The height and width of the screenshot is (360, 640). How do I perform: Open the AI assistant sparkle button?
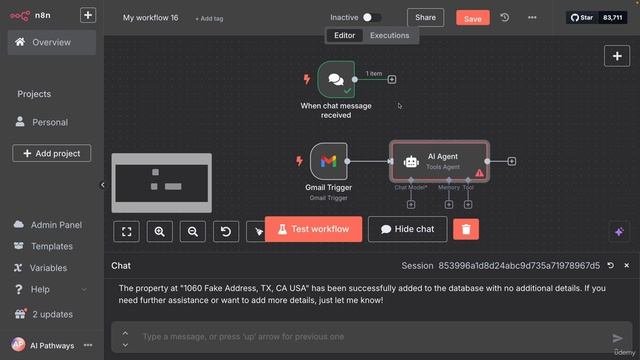[619, 232]
